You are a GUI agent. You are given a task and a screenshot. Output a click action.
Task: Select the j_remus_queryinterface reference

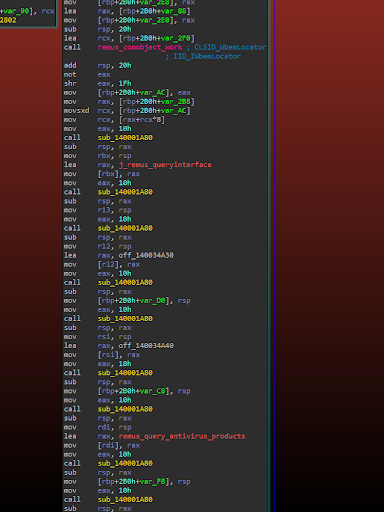pyautogui.click(x=165, y=165)
